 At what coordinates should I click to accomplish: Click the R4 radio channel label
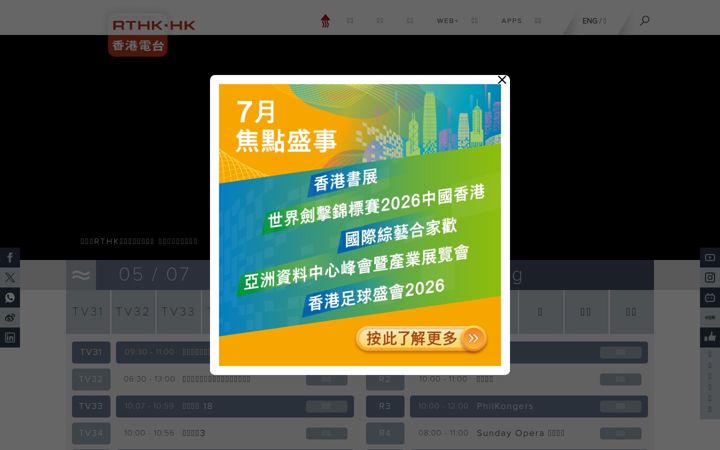[x=385, y=433]
